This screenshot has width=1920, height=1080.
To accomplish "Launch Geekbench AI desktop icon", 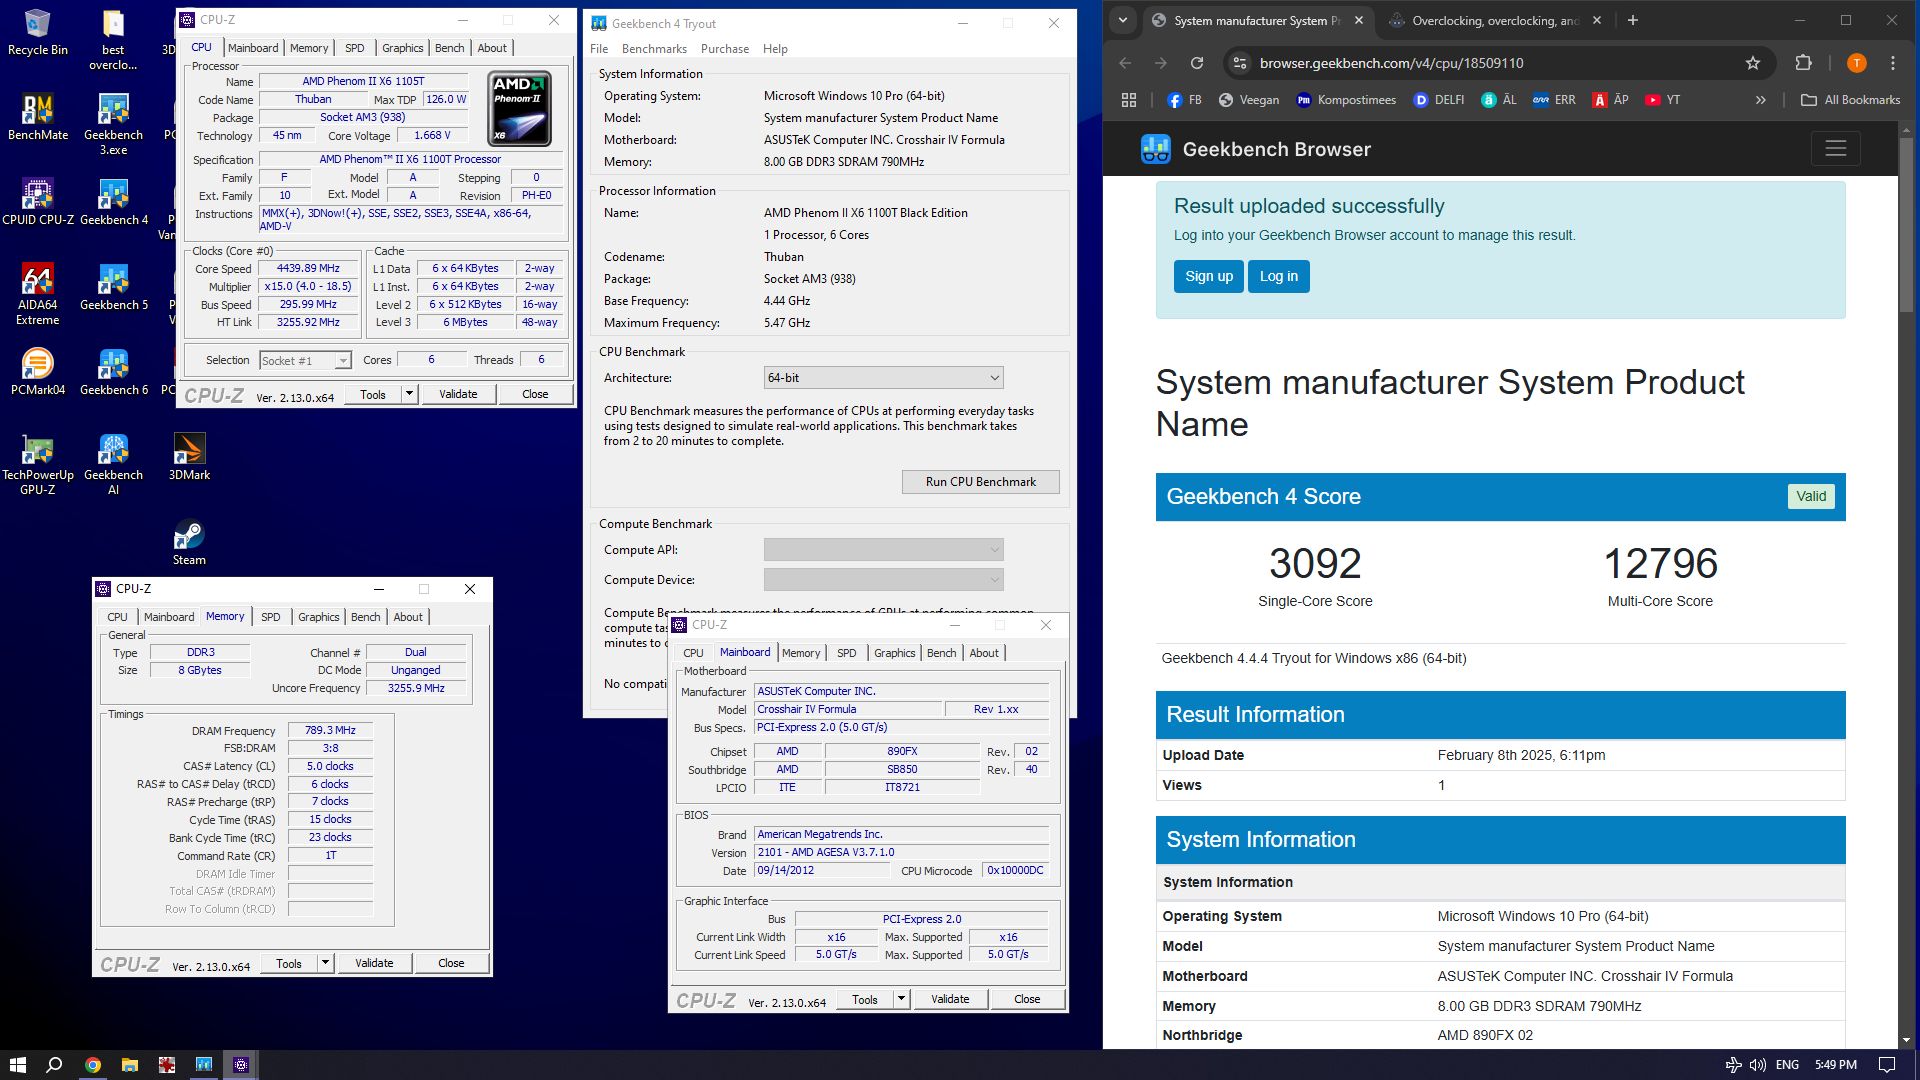I will point(113,464).
